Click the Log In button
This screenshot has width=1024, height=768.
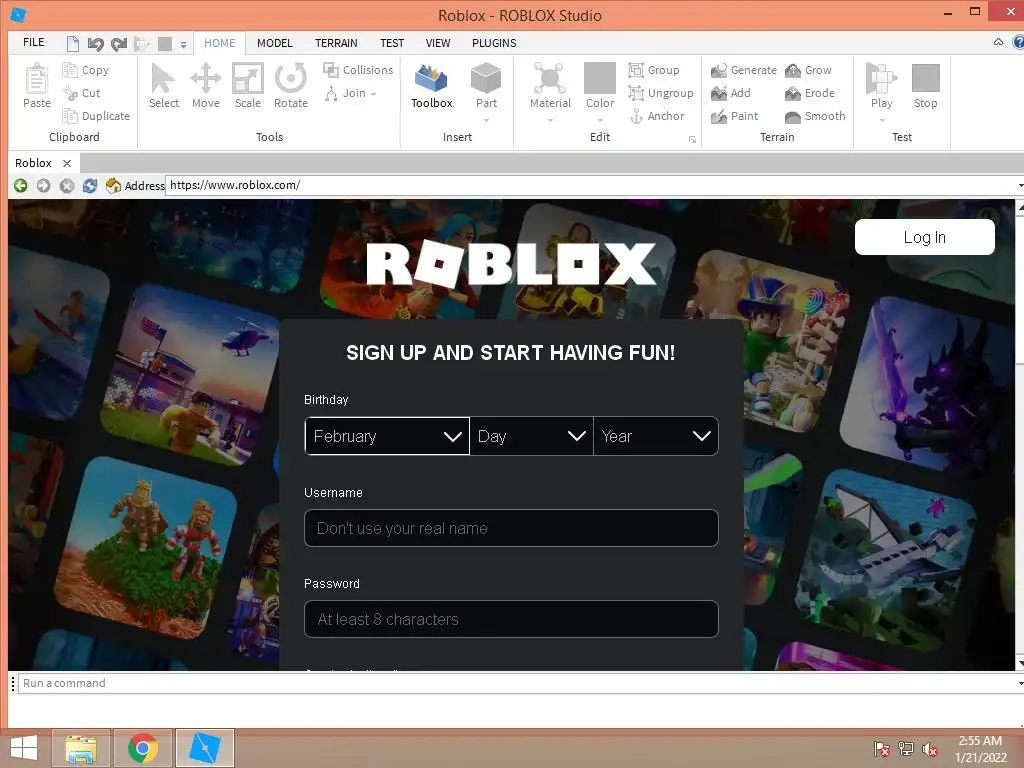pyautogui.click(x=925, y=237)
